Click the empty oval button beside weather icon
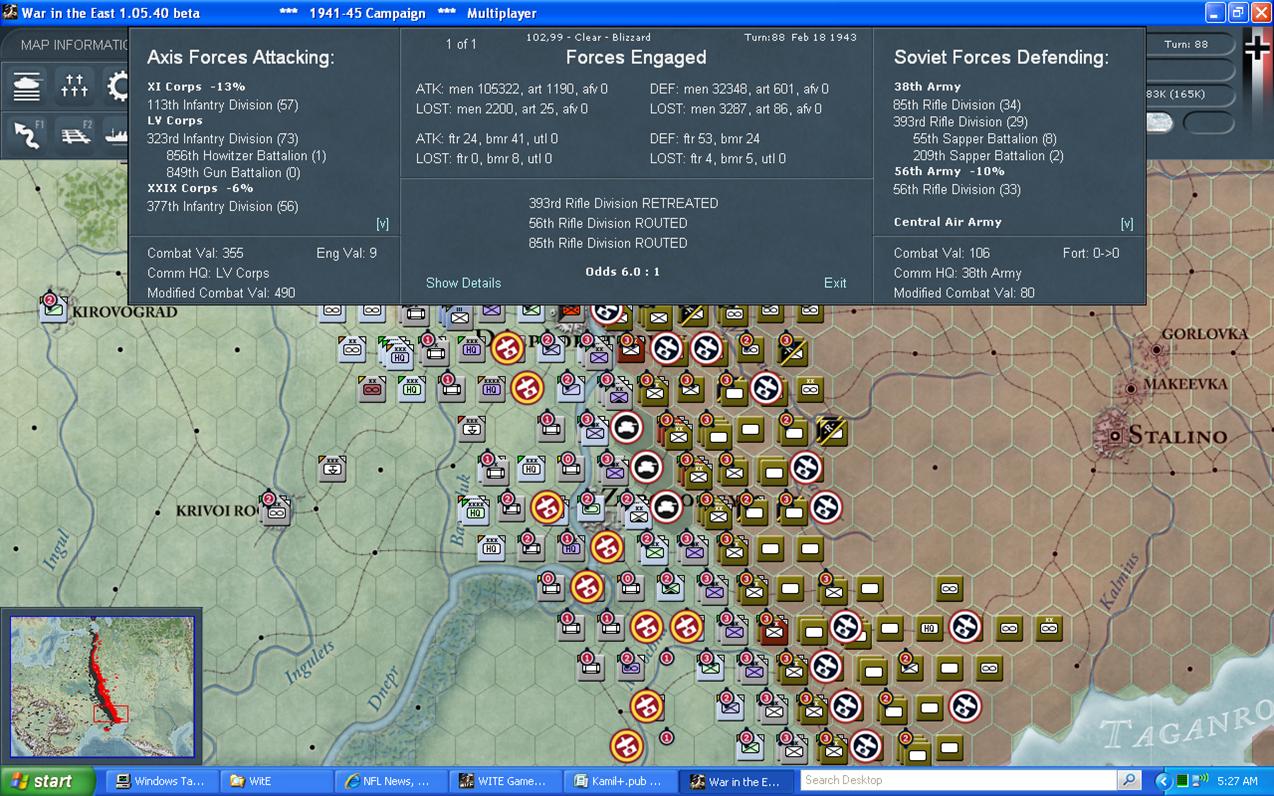Screen dimensions: 1274x796 tap(1209, 122)
